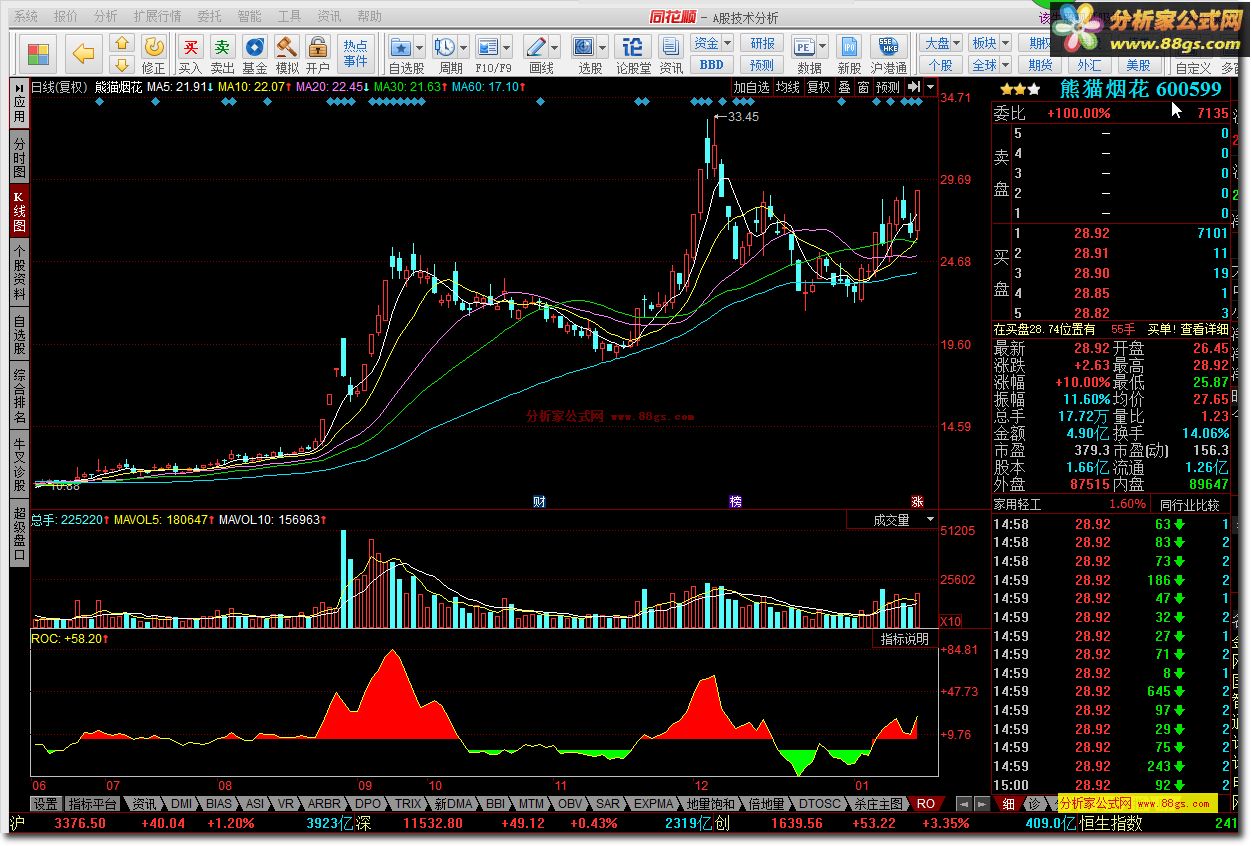
Task: Click the 同行业比较 button
Action: tap(1189, 505)
